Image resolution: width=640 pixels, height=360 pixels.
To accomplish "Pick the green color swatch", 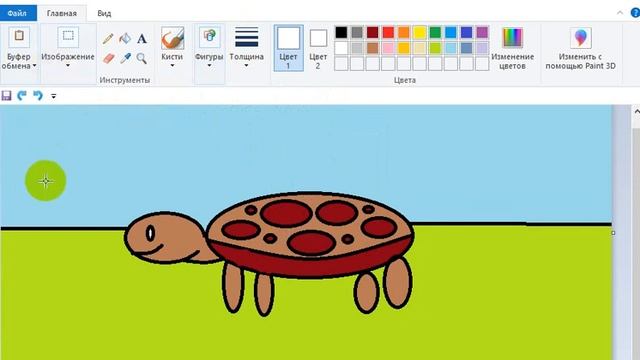I will click(435, 32).
